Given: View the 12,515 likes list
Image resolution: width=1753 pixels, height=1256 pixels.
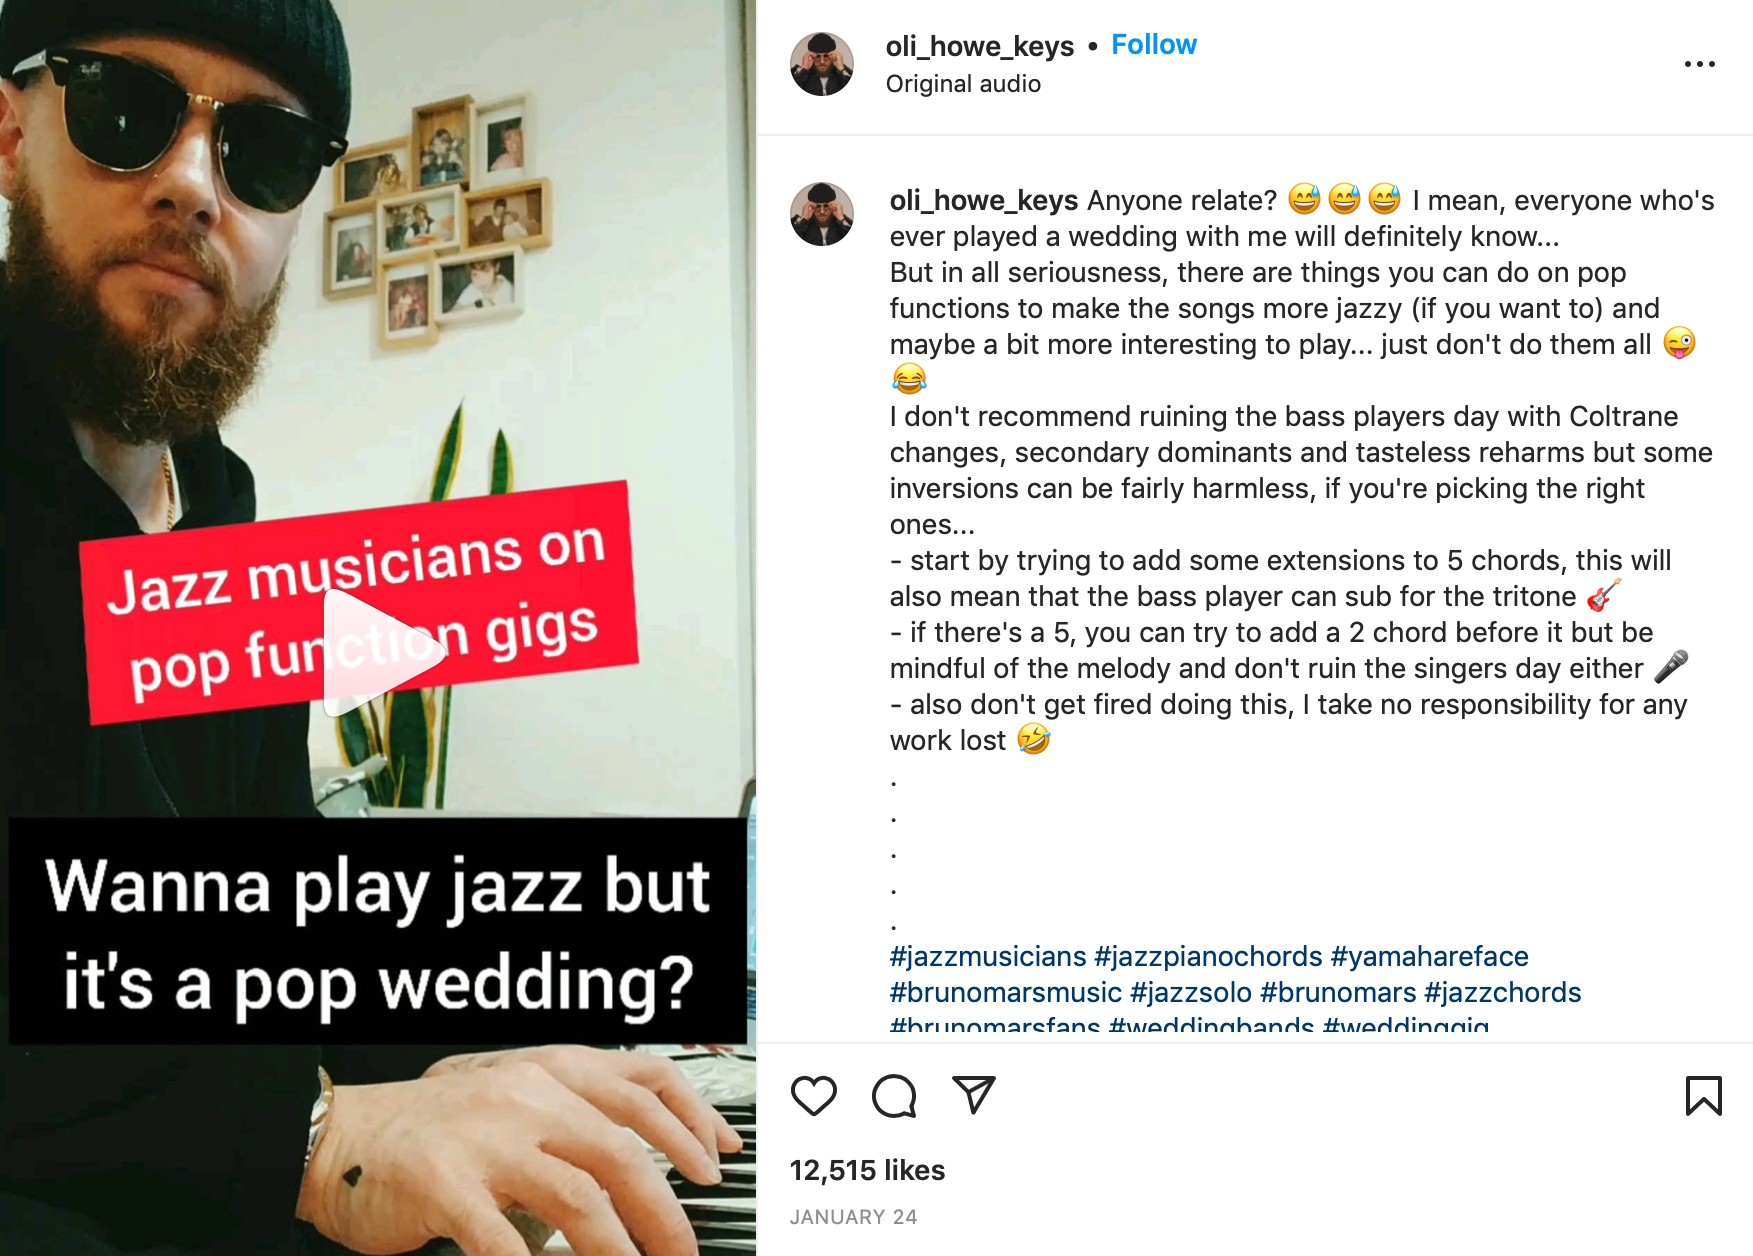Looking at the screenshot, I should coord(867,1170).
